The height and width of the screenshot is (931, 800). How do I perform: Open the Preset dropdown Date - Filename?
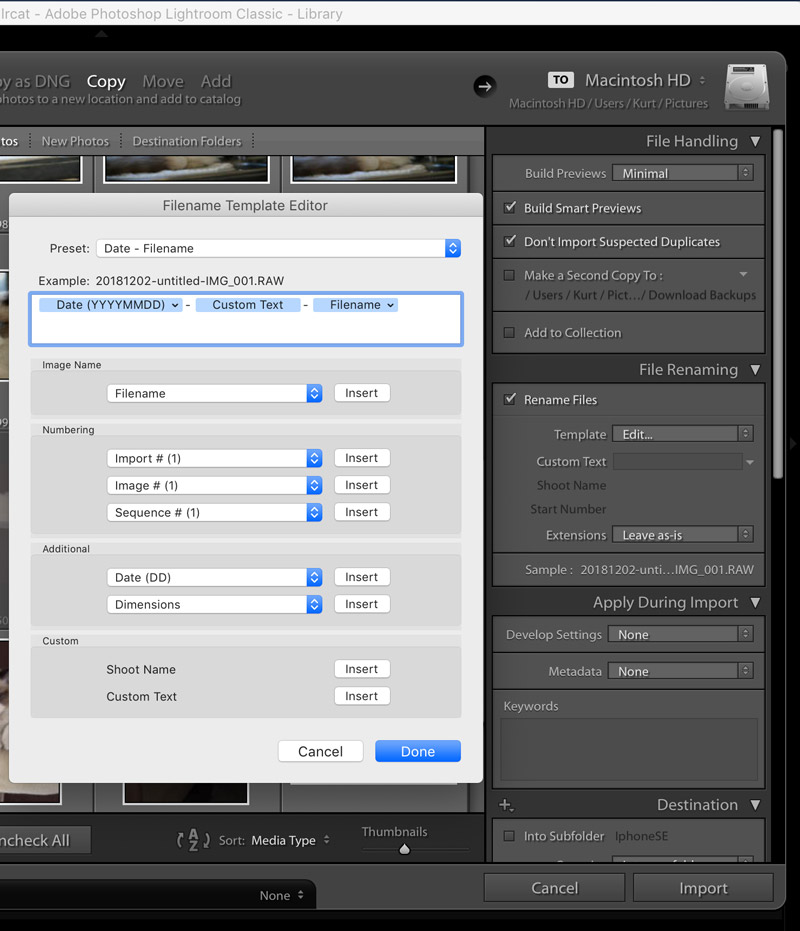279,248
